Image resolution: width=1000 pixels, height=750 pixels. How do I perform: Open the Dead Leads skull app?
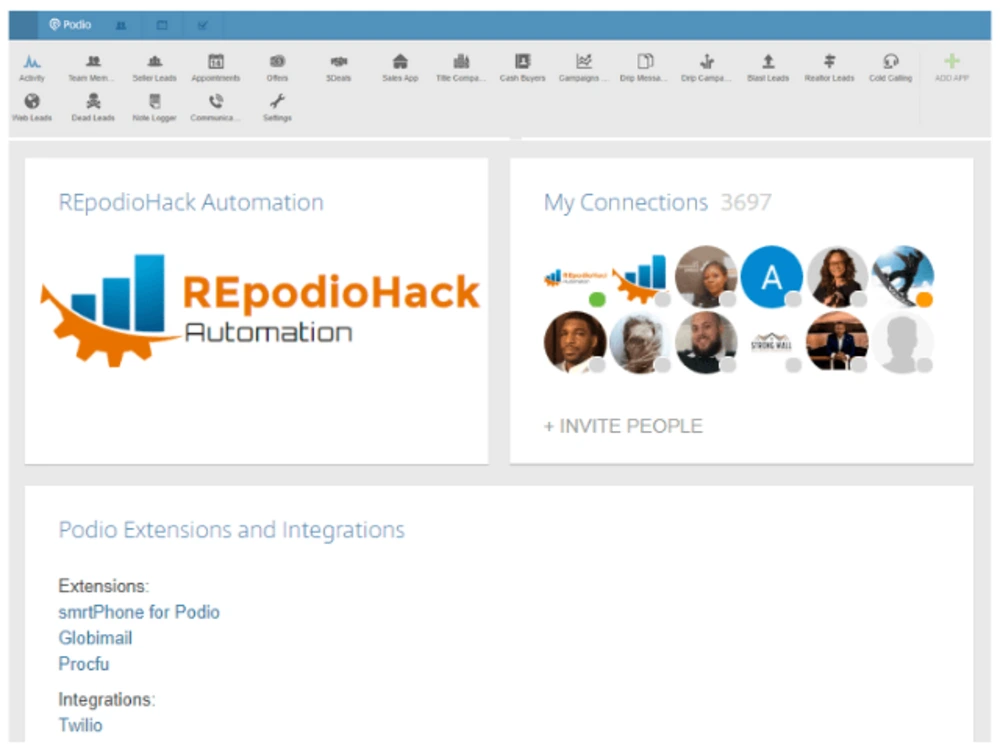tap(93, 107)
